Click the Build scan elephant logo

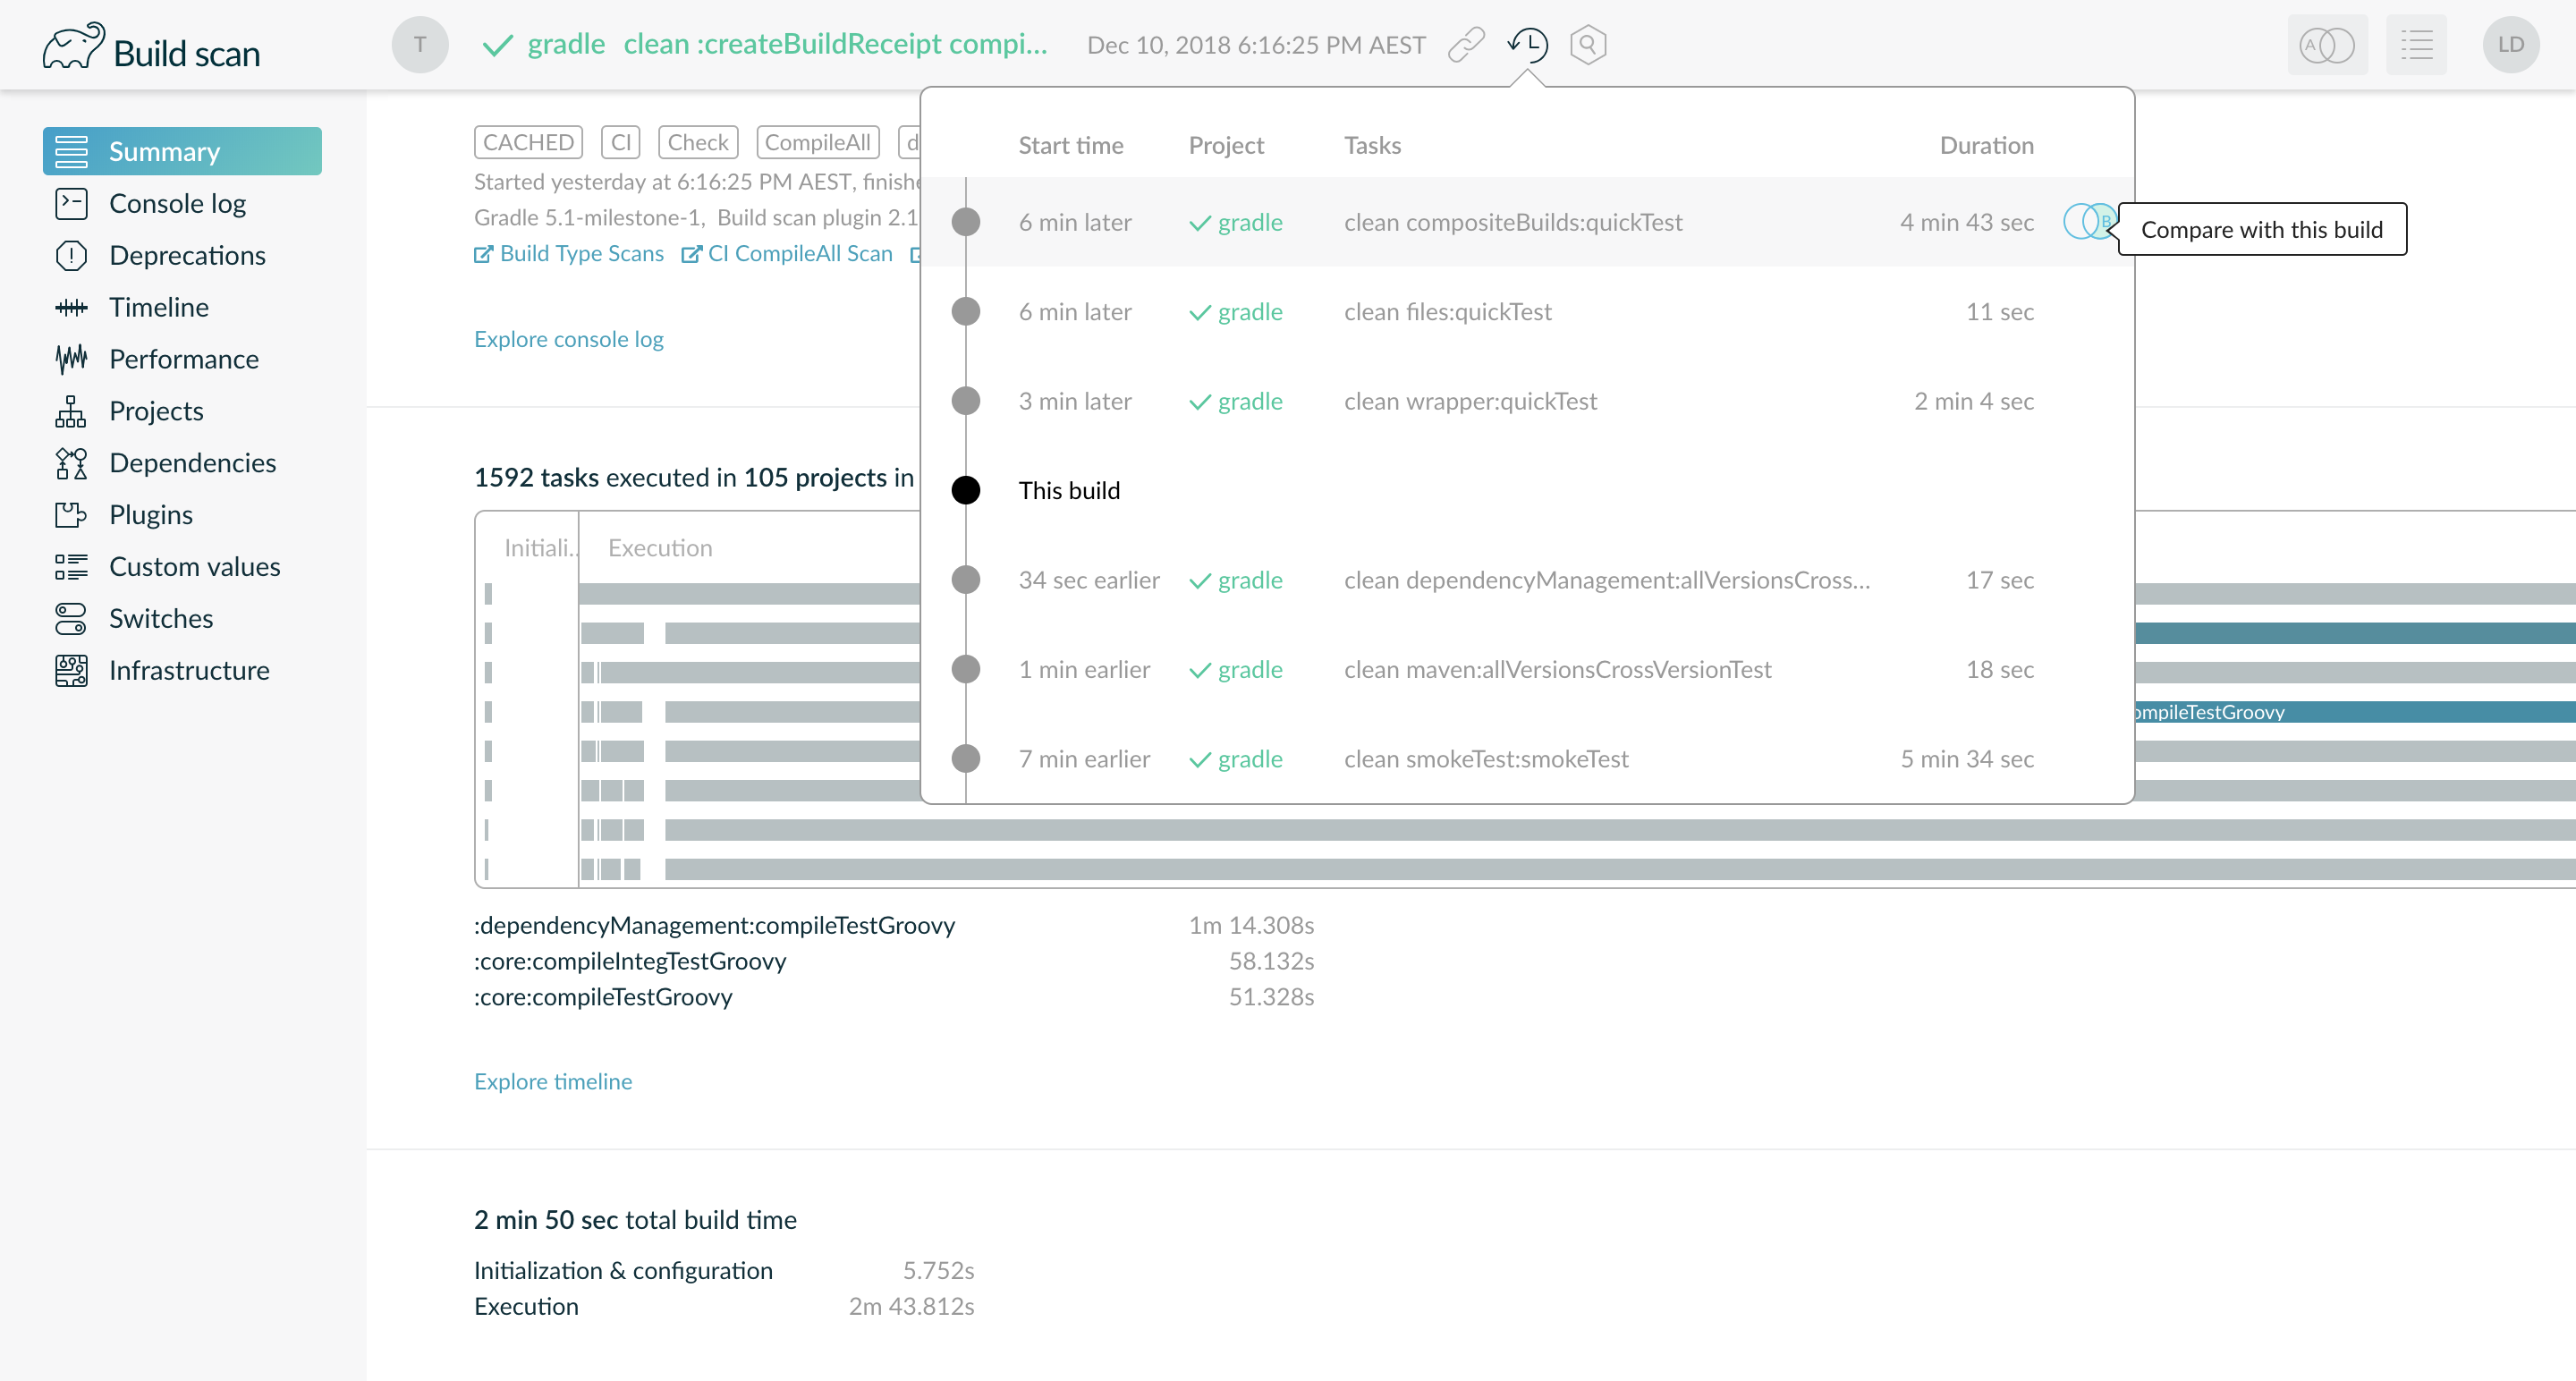(x=73, y=47)
